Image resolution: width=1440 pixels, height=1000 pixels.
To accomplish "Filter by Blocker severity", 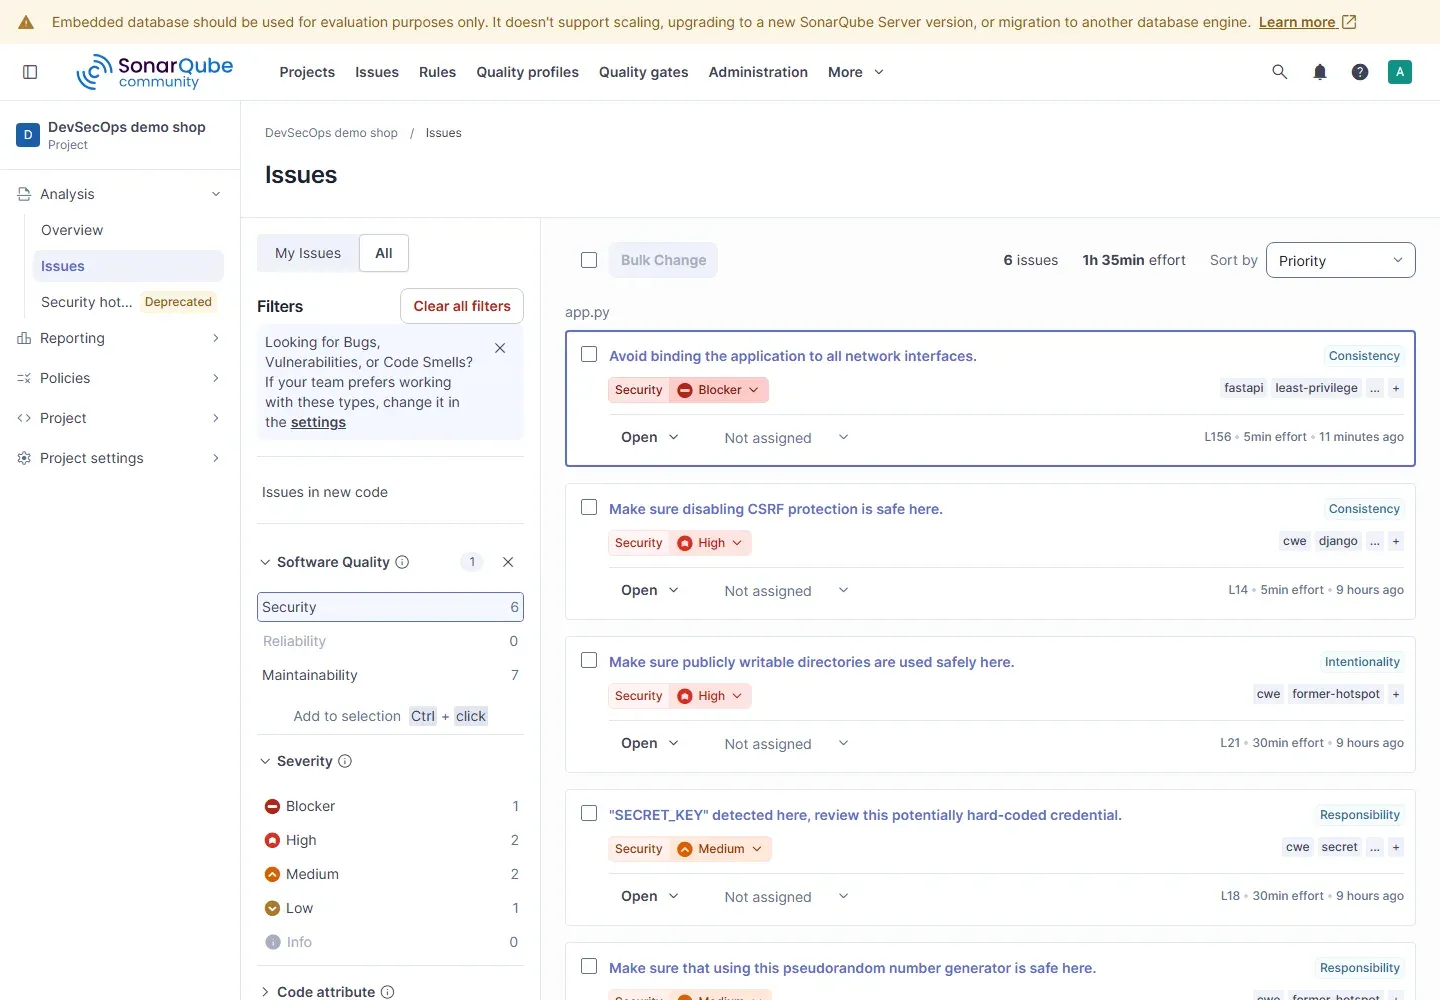I will [x=390, y=806].
